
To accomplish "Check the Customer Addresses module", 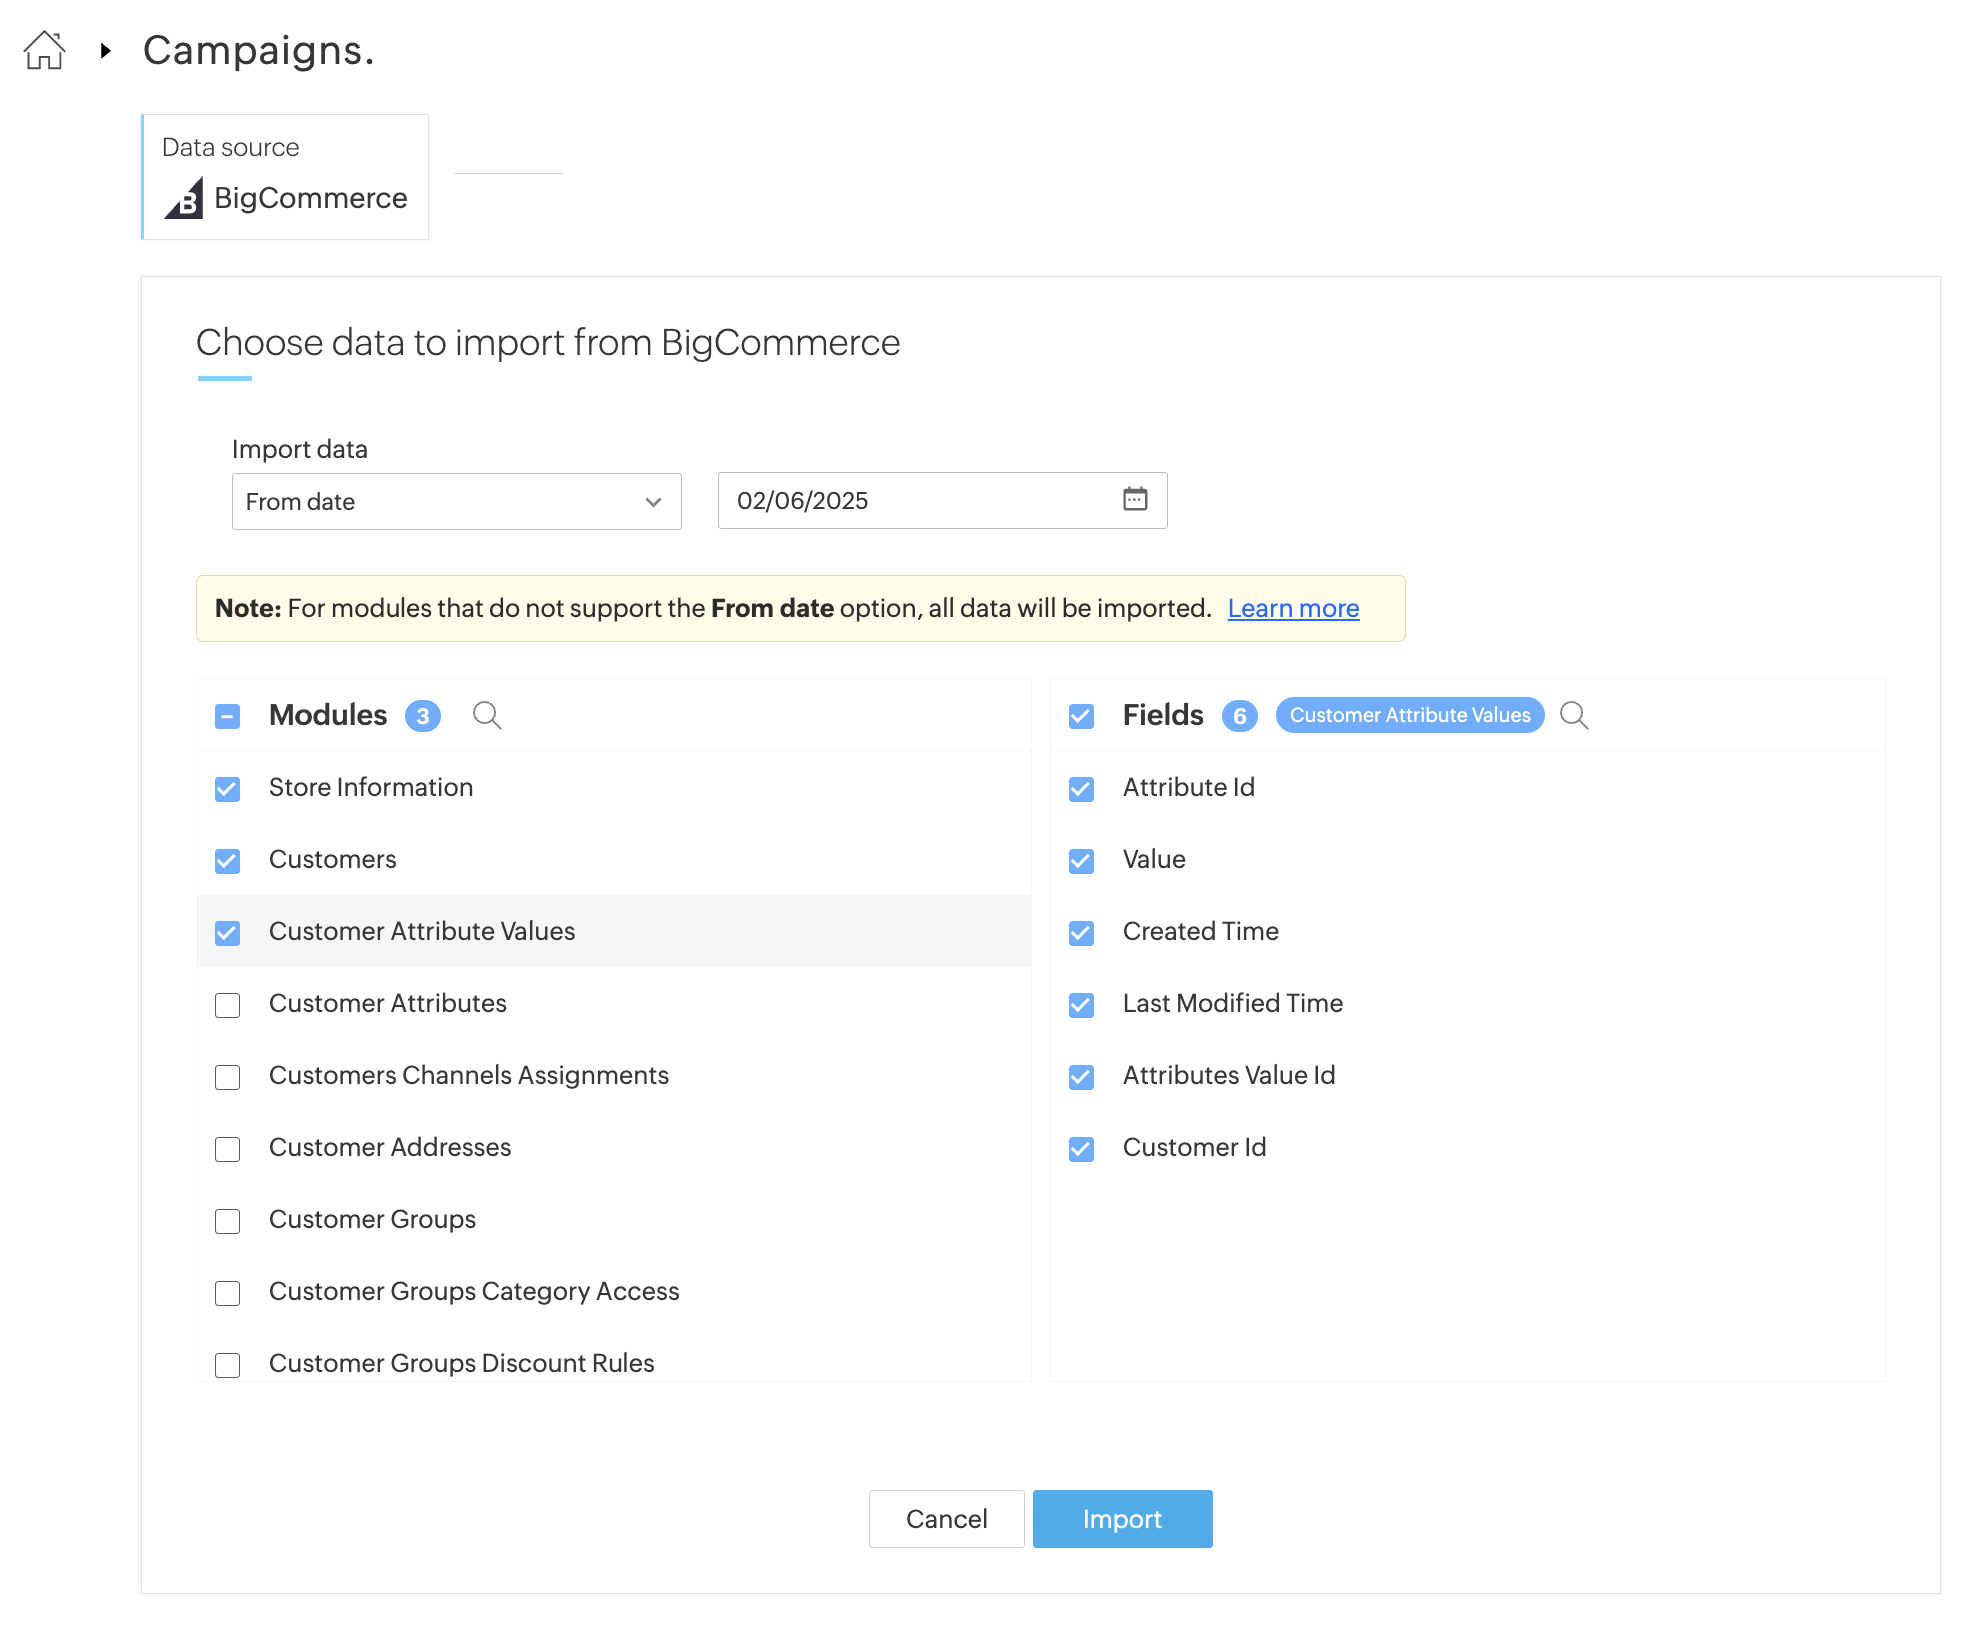I will (x=228, y=1149).
